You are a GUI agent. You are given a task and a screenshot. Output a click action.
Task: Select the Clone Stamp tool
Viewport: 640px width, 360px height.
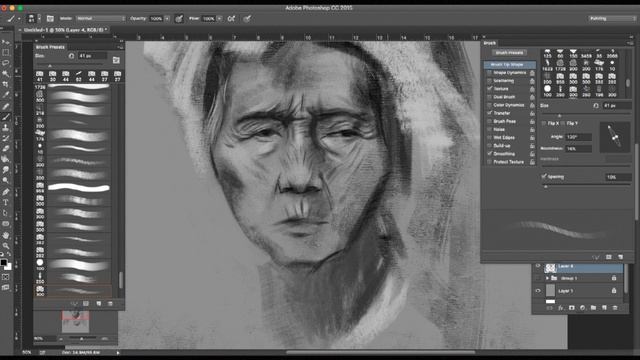pyautogui.click(x=5, y=128)
